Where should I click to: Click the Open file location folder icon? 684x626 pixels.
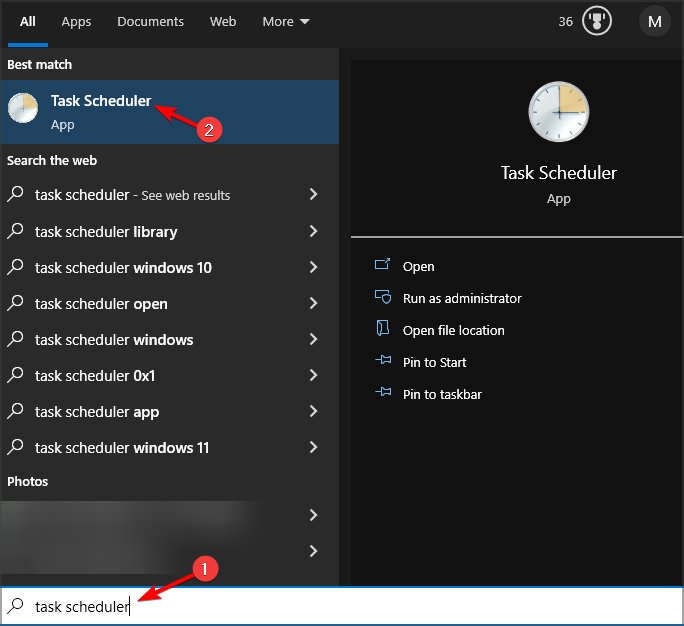(382, 329)
